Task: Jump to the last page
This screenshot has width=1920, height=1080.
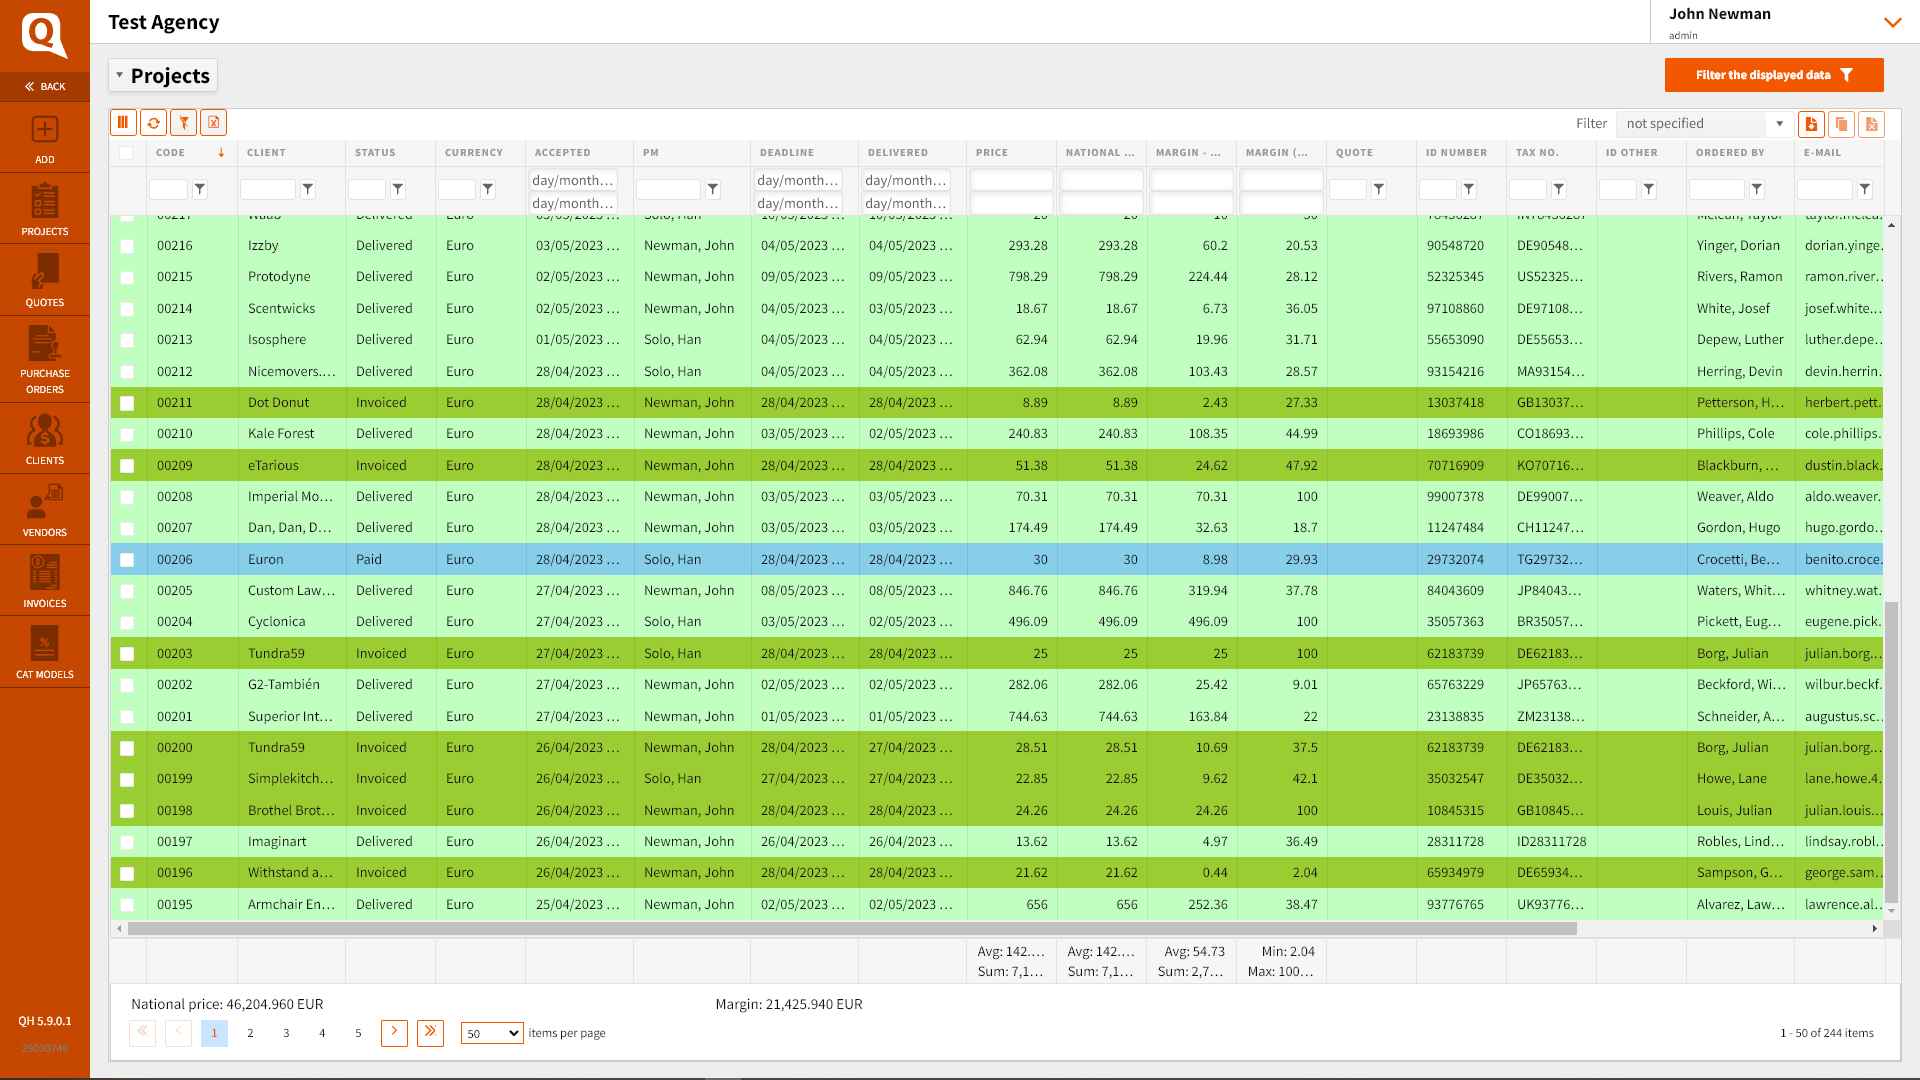Action: [x=430, y=1033]
